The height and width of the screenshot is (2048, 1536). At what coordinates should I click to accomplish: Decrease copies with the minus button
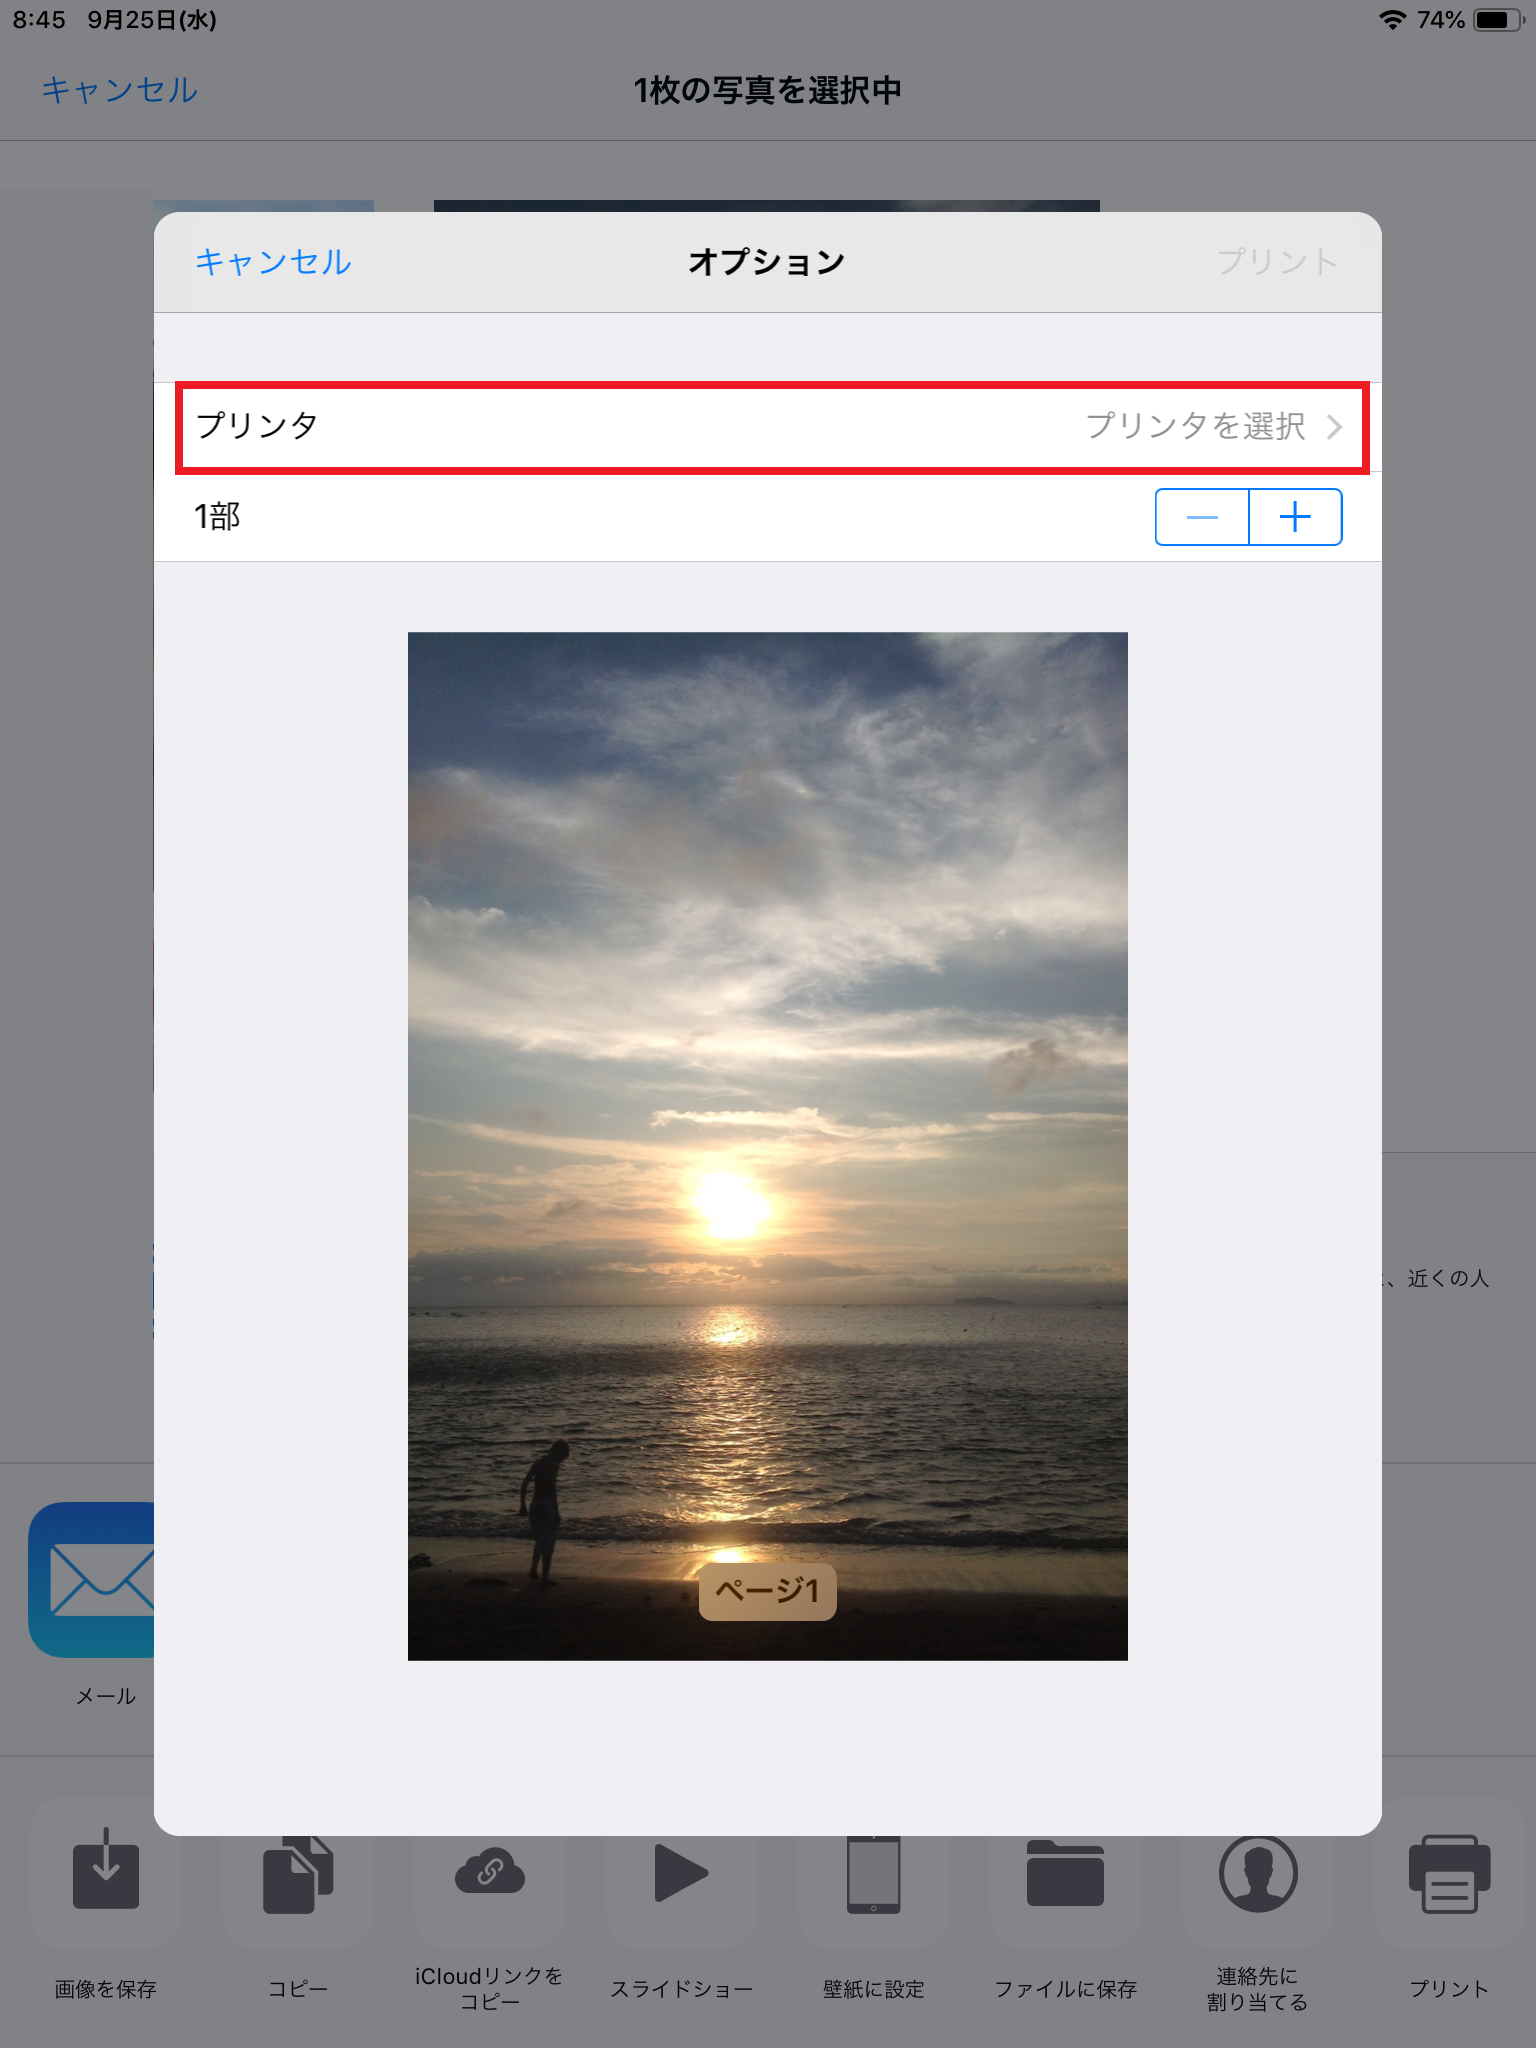click(x=1202, y=517)
